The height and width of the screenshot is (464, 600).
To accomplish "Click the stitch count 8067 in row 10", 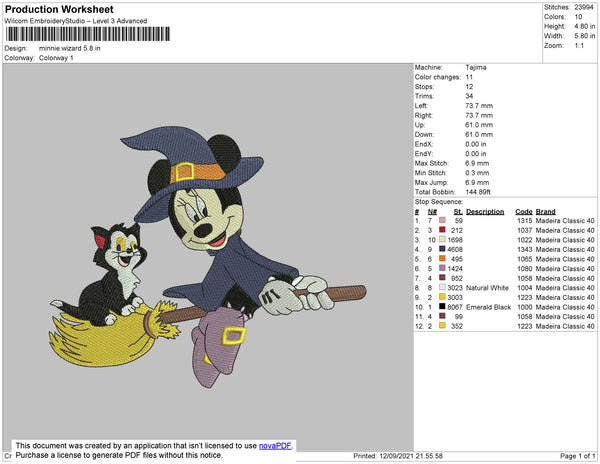I will click(x=455, y=307).
